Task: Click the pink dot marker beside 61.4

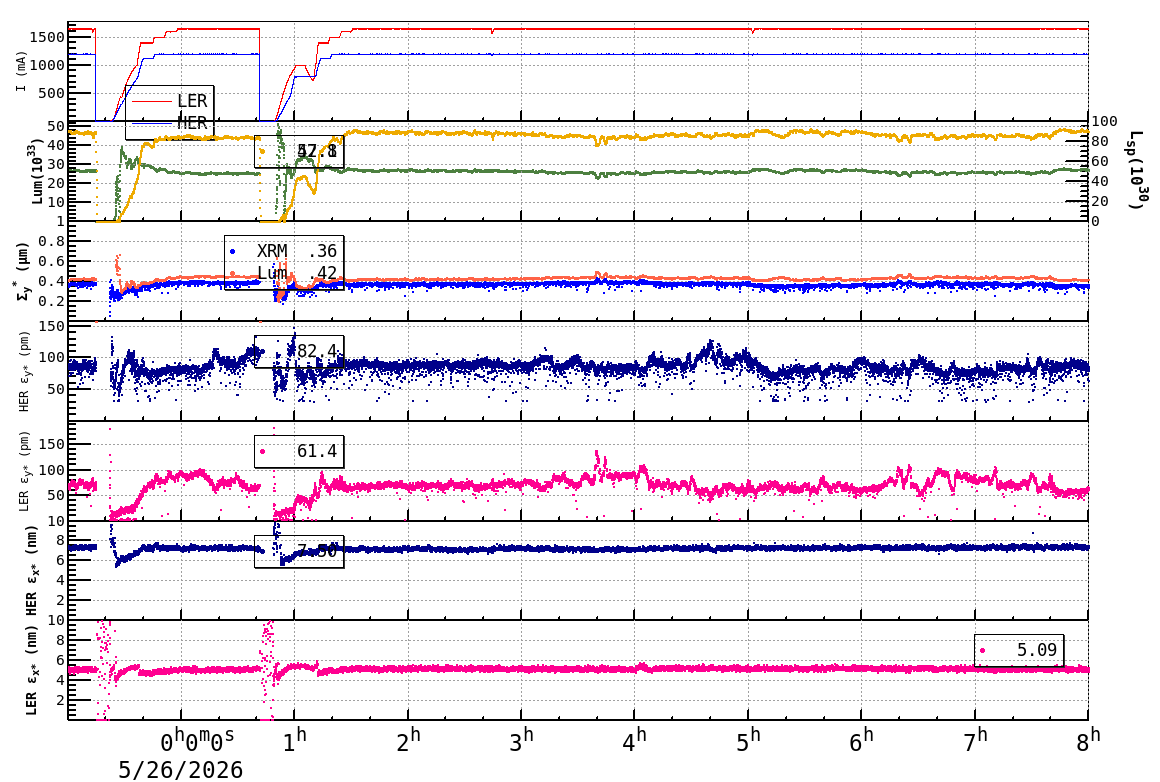Action: click(x=263, y=451)
